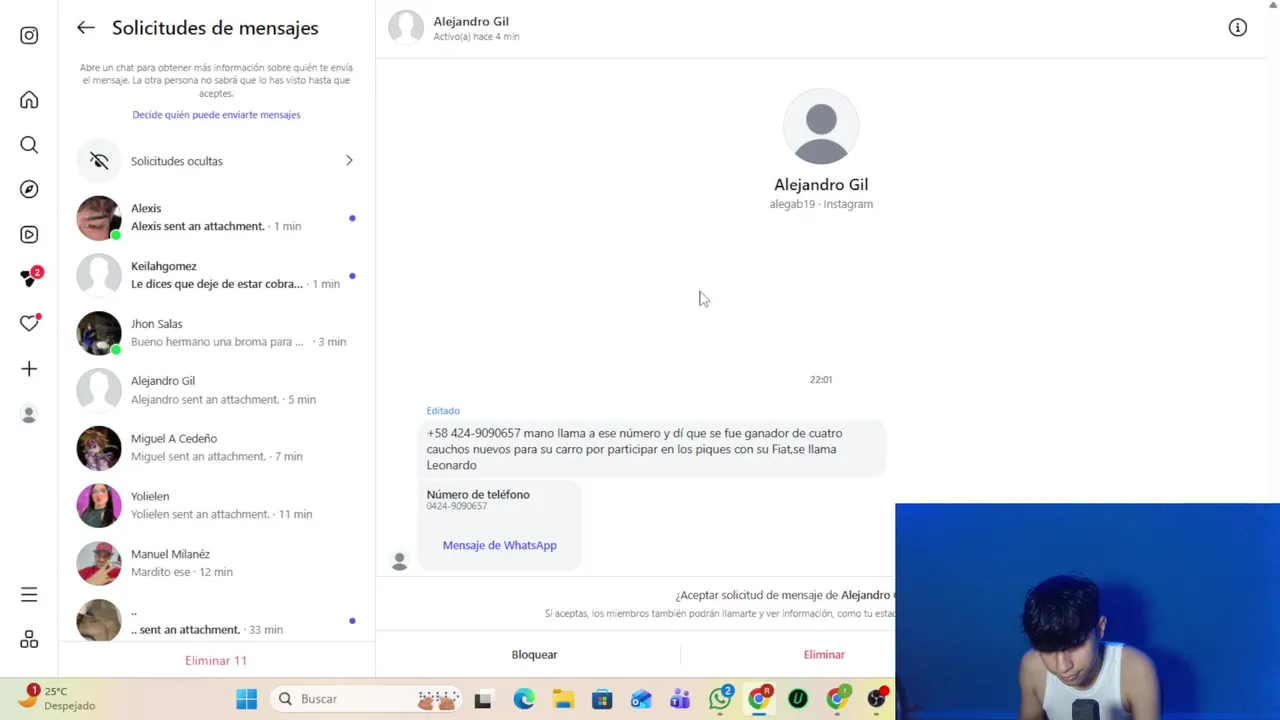
Task: Open Microsoft Edge in taskbar
Action: [x=524, y=699]
